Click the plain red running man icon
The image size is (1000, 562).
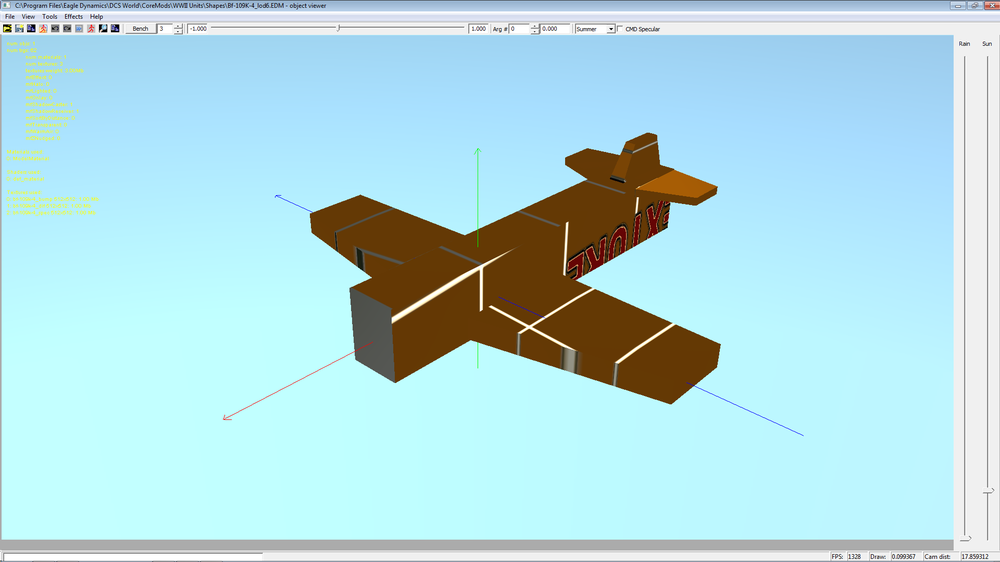coord(91,29)
